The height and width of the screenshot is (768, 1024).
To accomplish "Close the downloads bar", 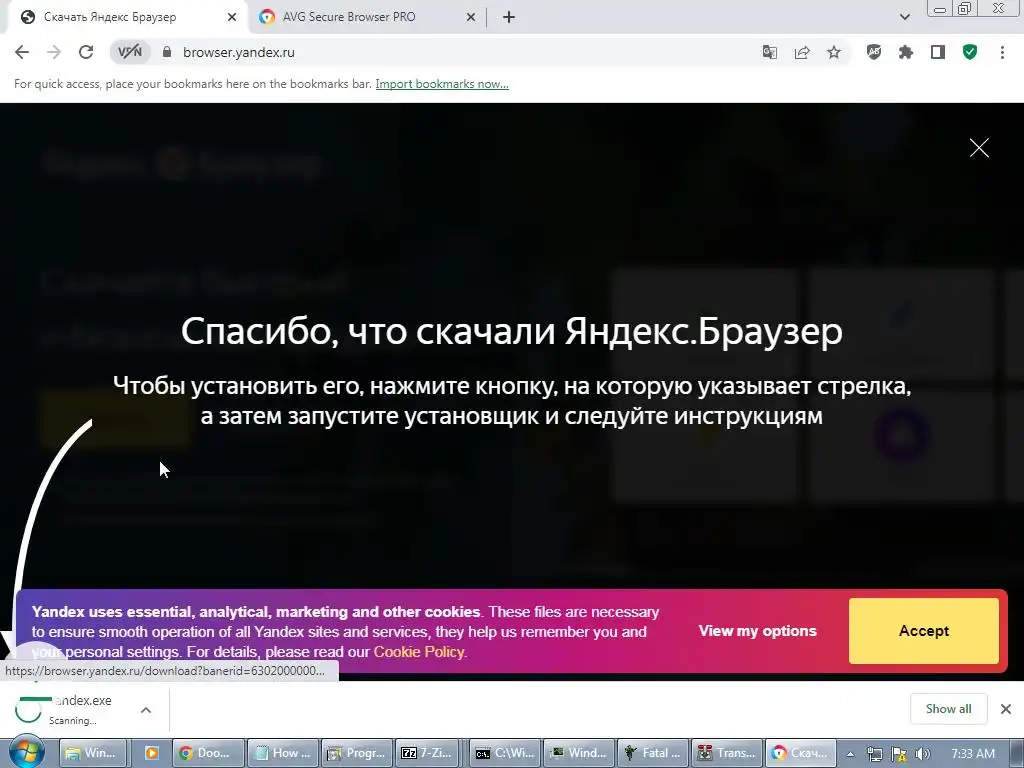I will (1006, 709).
